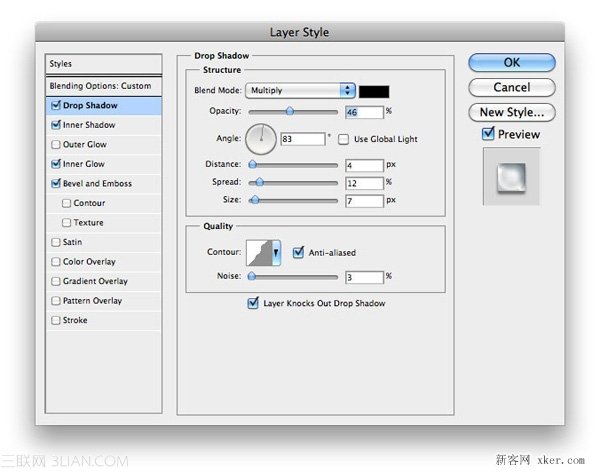Select the Stroke row label
The image size is (600, 474).
coord(75,320)
